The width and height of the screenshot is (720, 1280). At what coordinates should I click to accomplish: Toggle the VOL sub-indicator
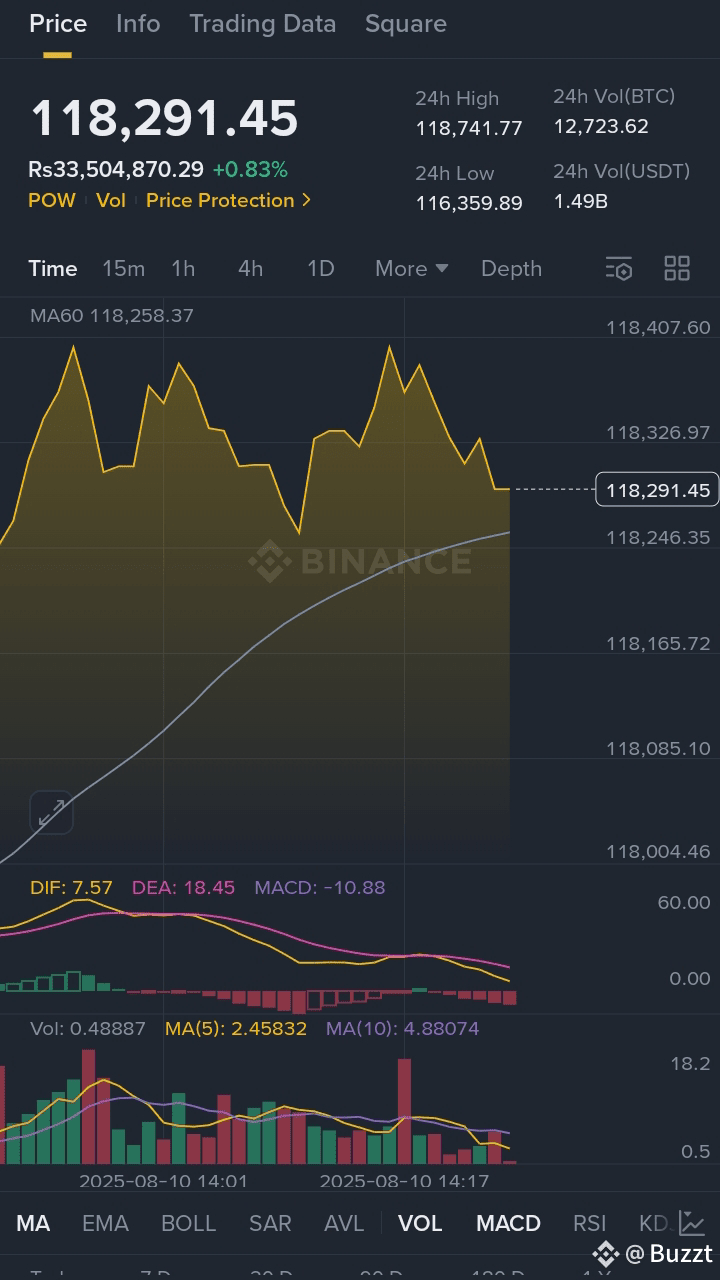[x=420, y=1223]
